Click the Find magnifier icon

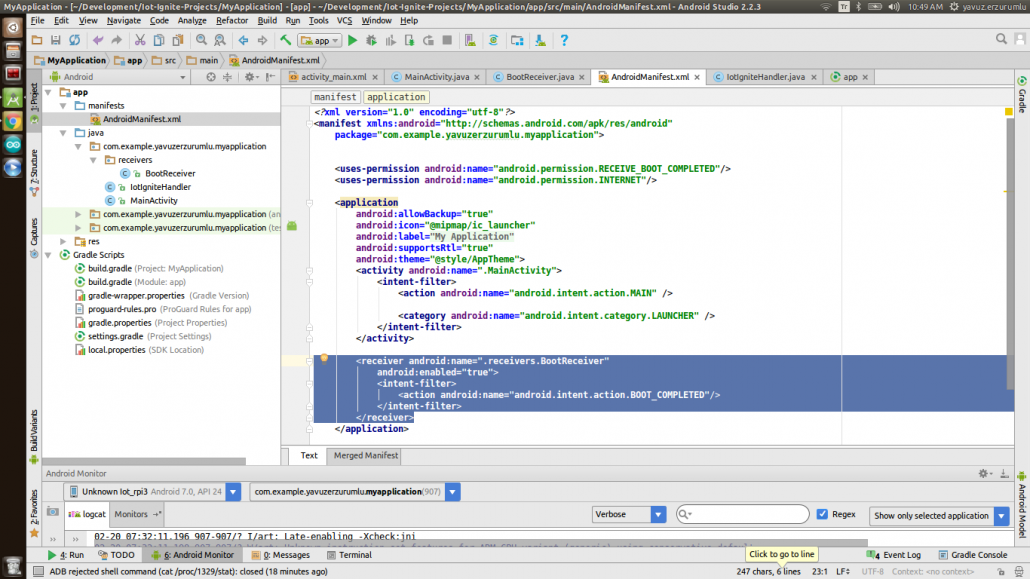pyautogui.click(x=201, y=41)
